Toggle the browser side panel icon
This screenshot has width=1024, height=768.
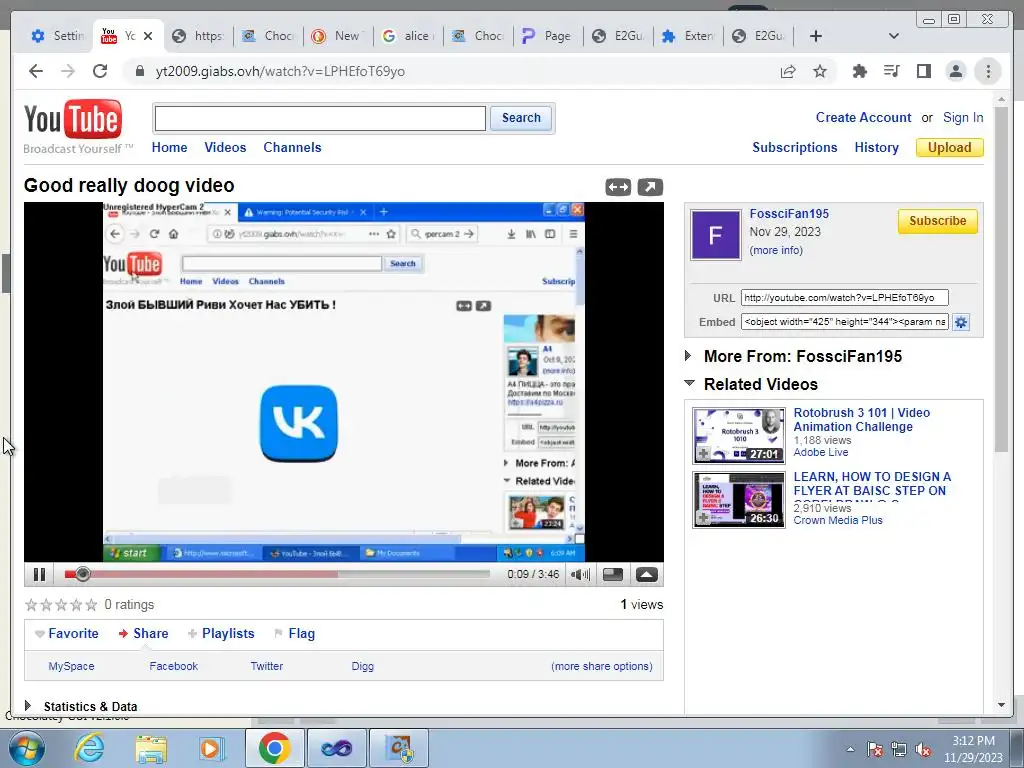pos(923,71)
